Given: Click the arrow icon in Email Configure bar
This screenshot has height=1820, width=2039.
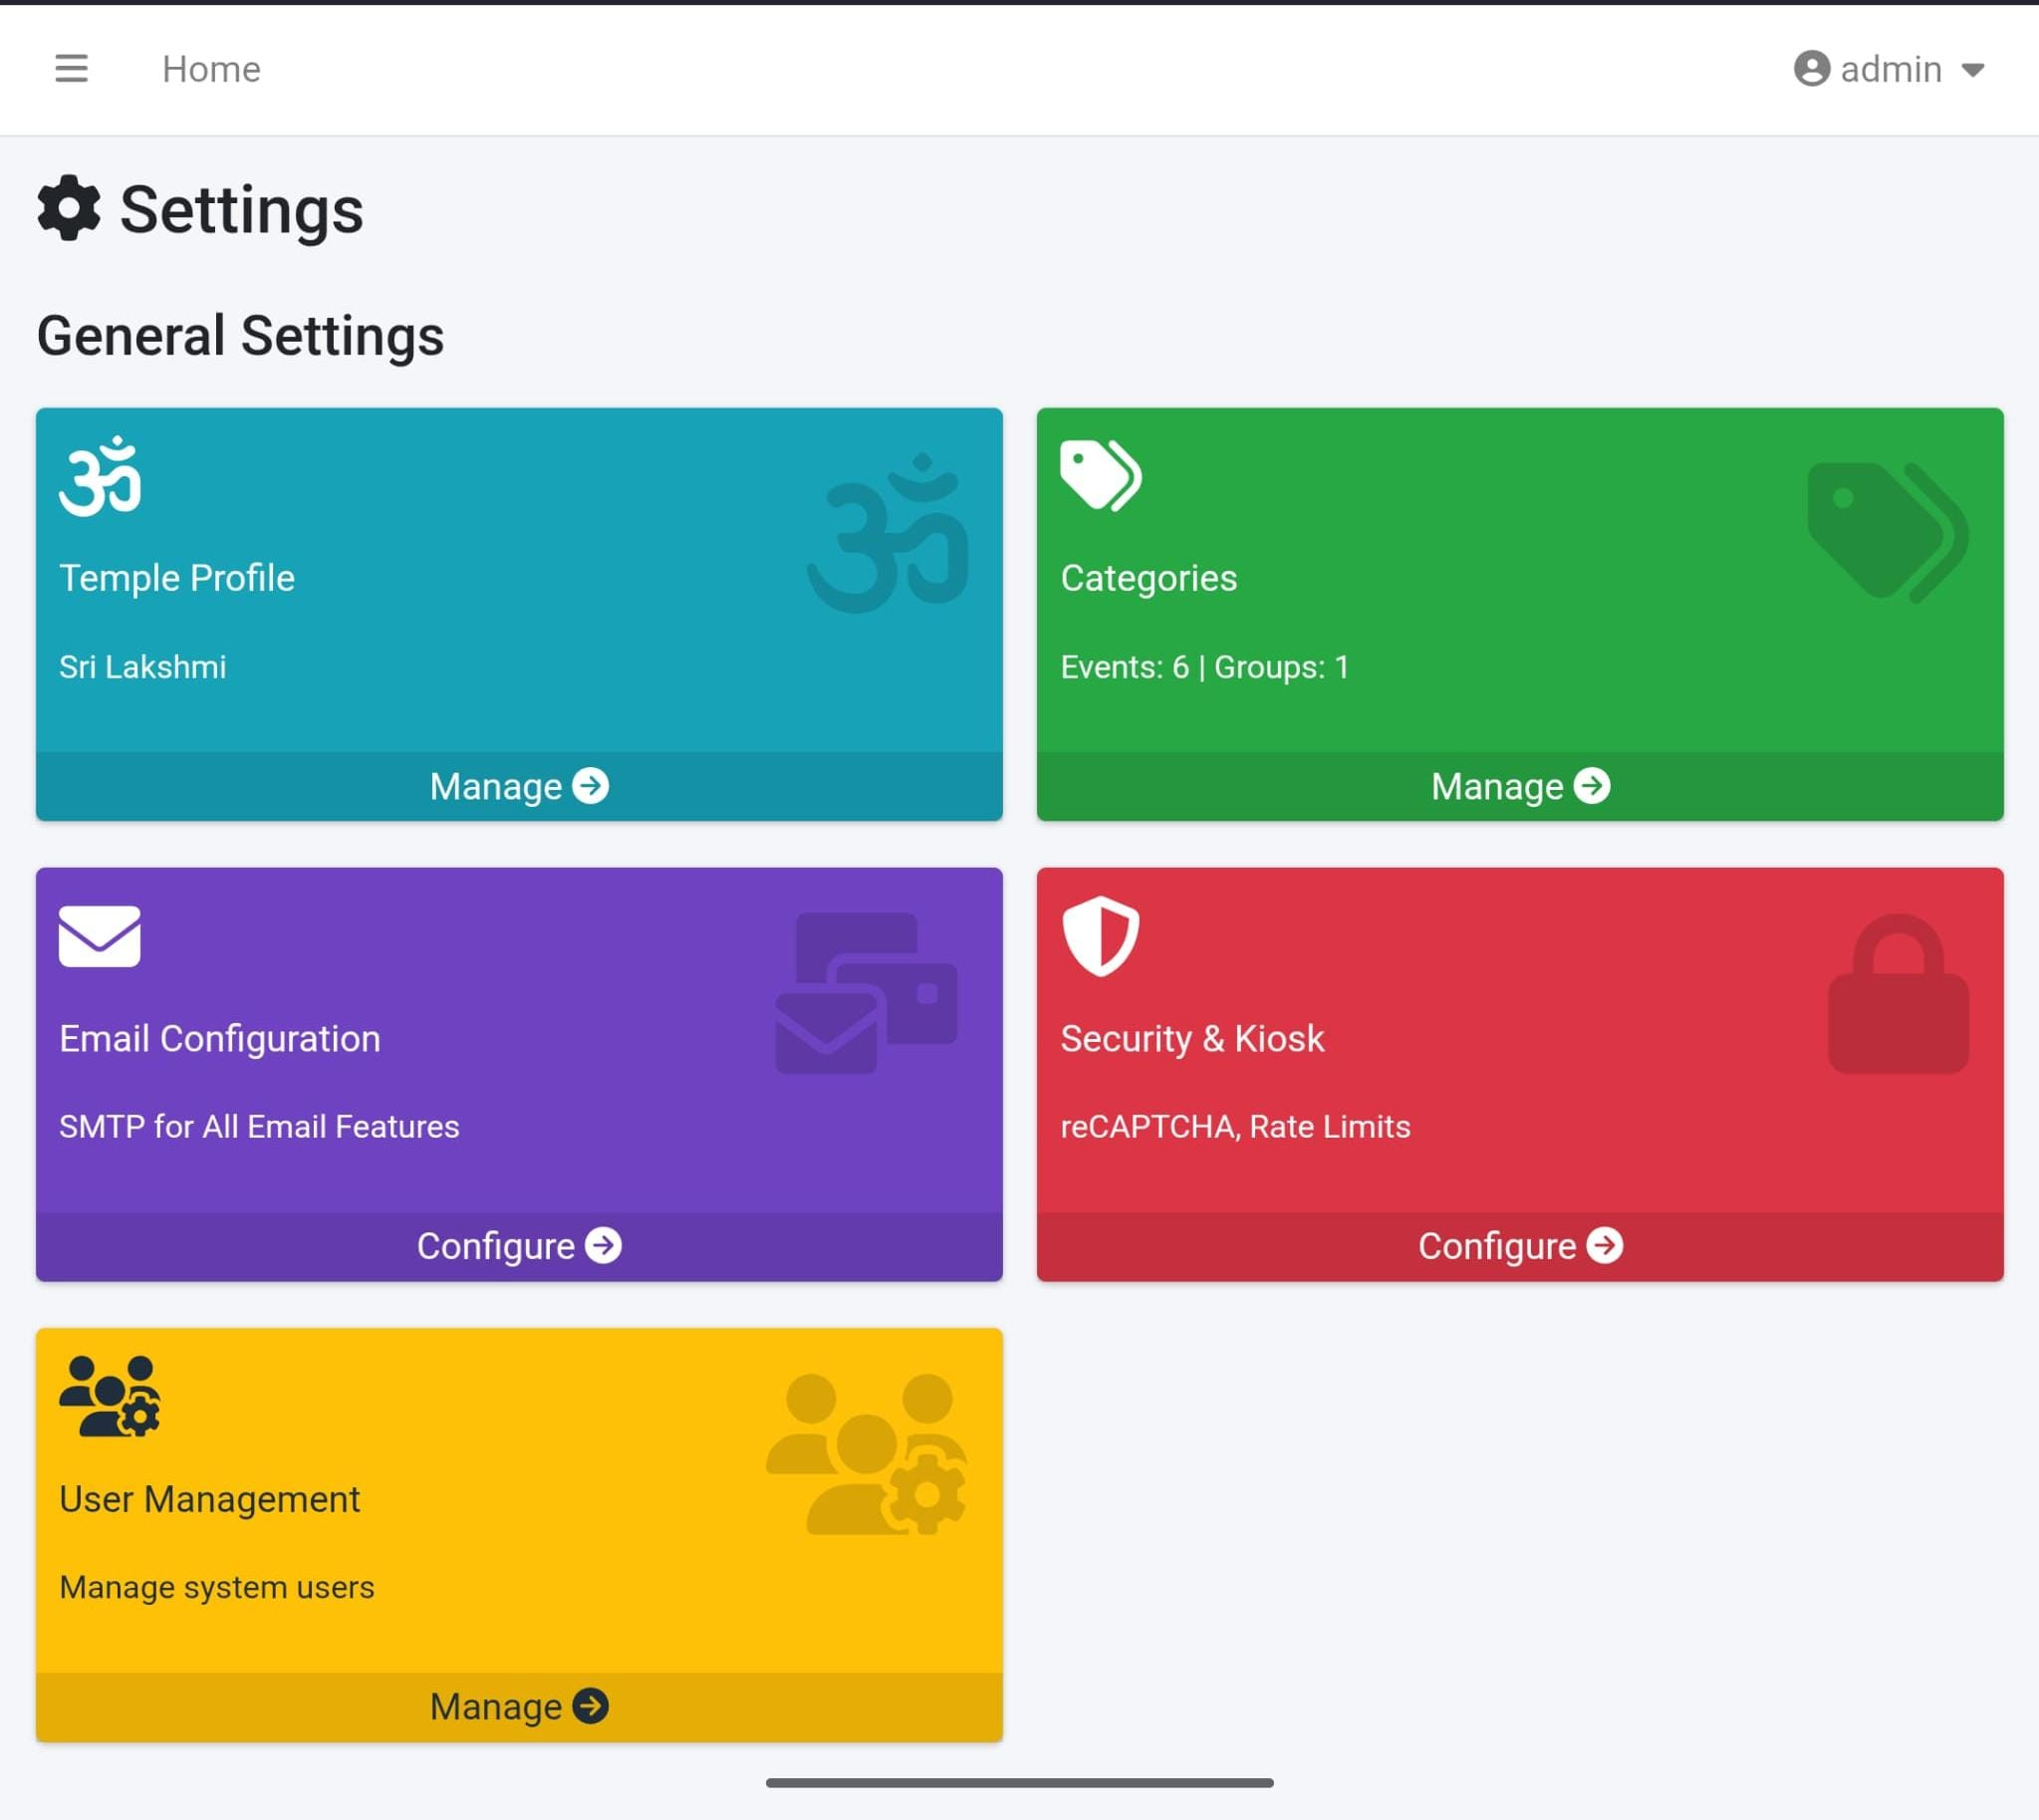Looking at the screenshot, I should (x=604, y=1245).
